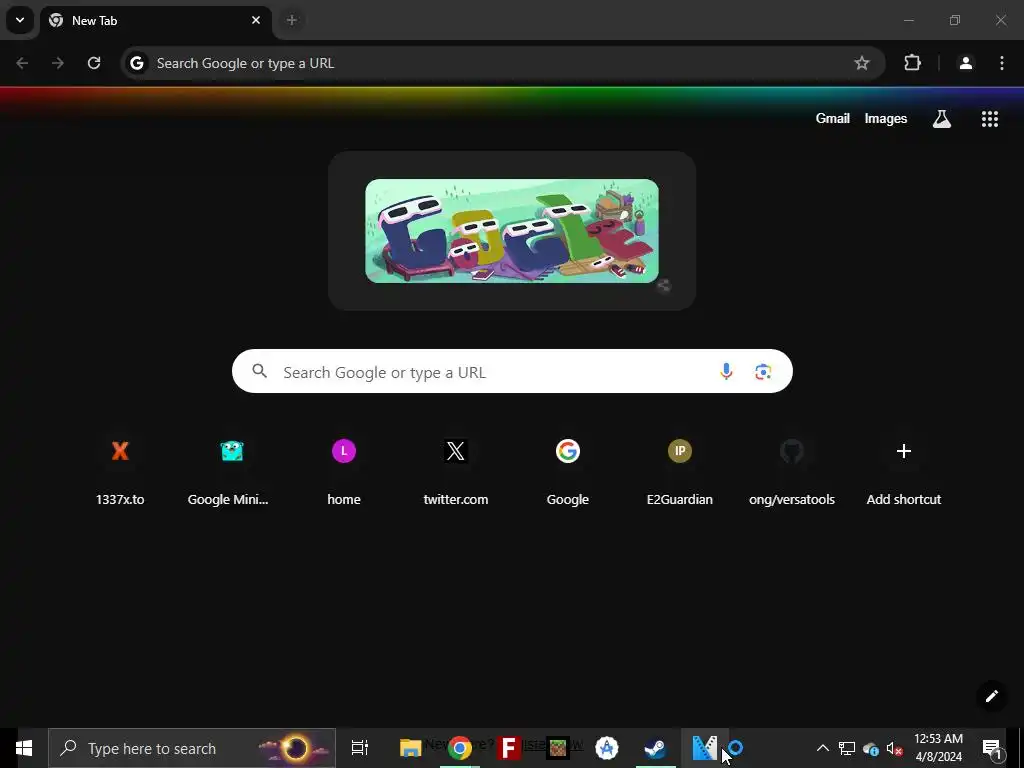Reload the current page
The width and height of the screenshot is (1024, 768).
tap(94, 63)
